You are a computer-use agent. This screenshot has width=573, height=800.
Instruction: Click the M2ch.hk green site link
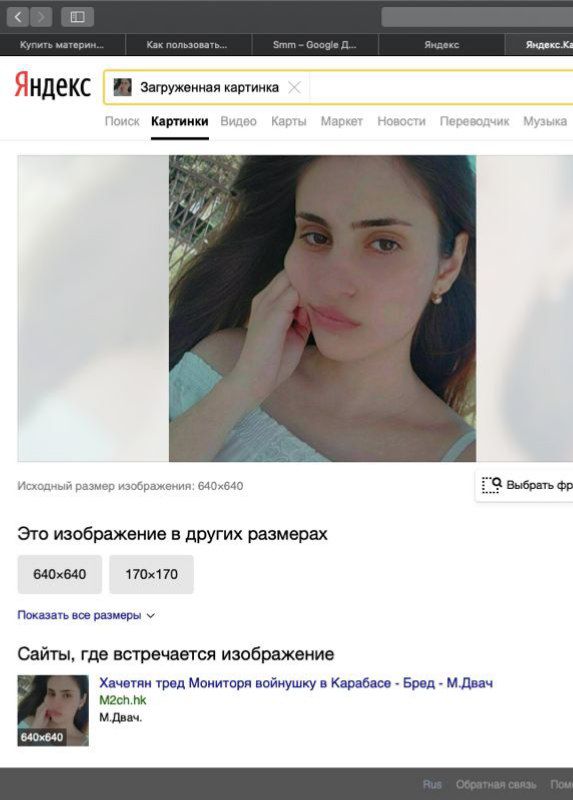point(122,701)
